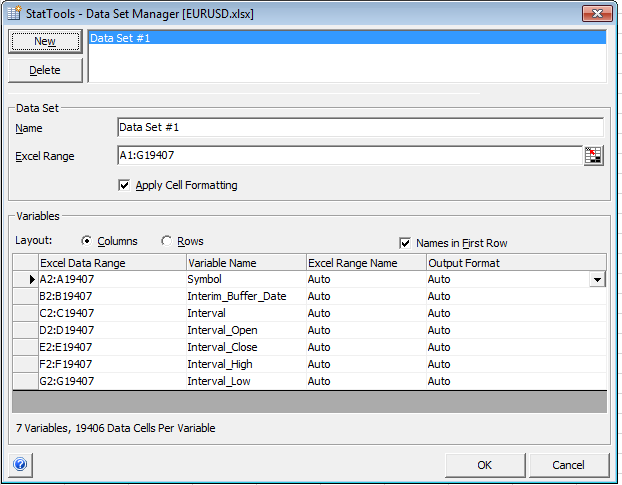622x485 pixels.
Task: Click the Interval_Low variable name cell
Action: coord(246,381)
